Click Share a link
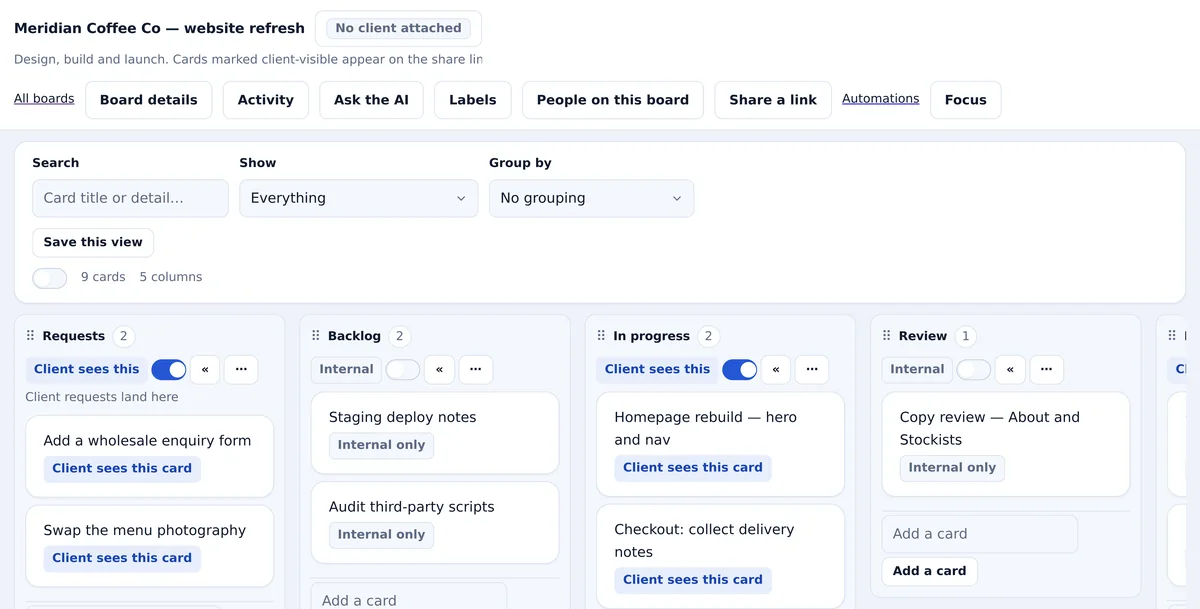Viewport: 1200px width, 609px height. 773,100
